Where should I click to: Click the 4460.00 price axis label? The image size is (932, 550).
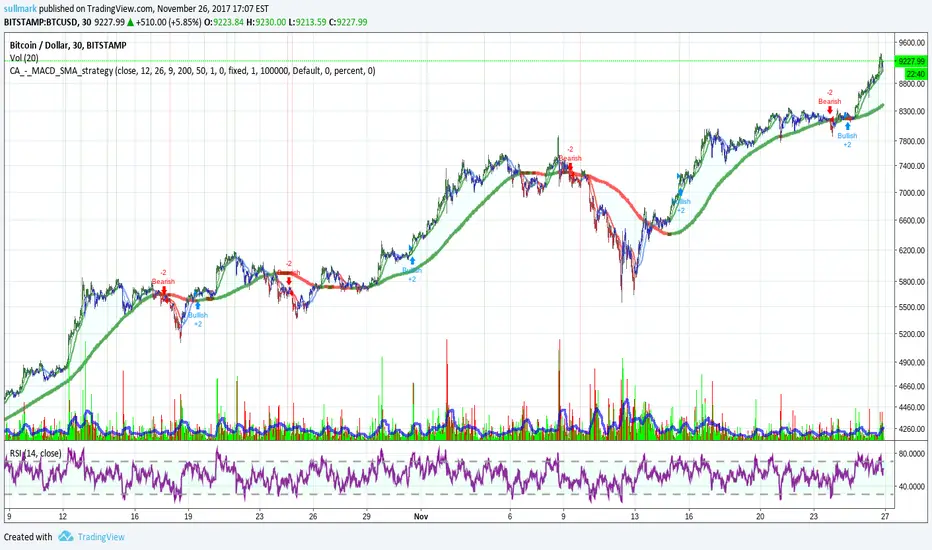point(912,407)
